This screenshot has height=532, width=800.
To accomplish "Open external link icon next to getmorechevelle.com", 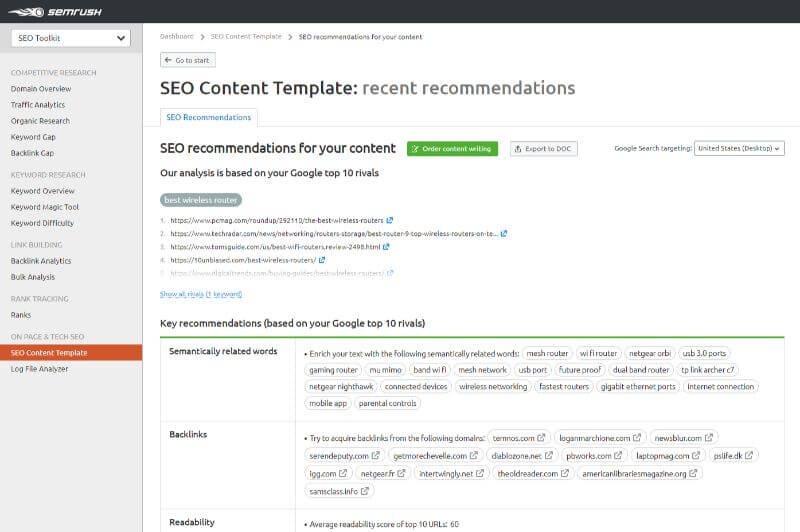I will pyautogui.click(x=474, y=455).
